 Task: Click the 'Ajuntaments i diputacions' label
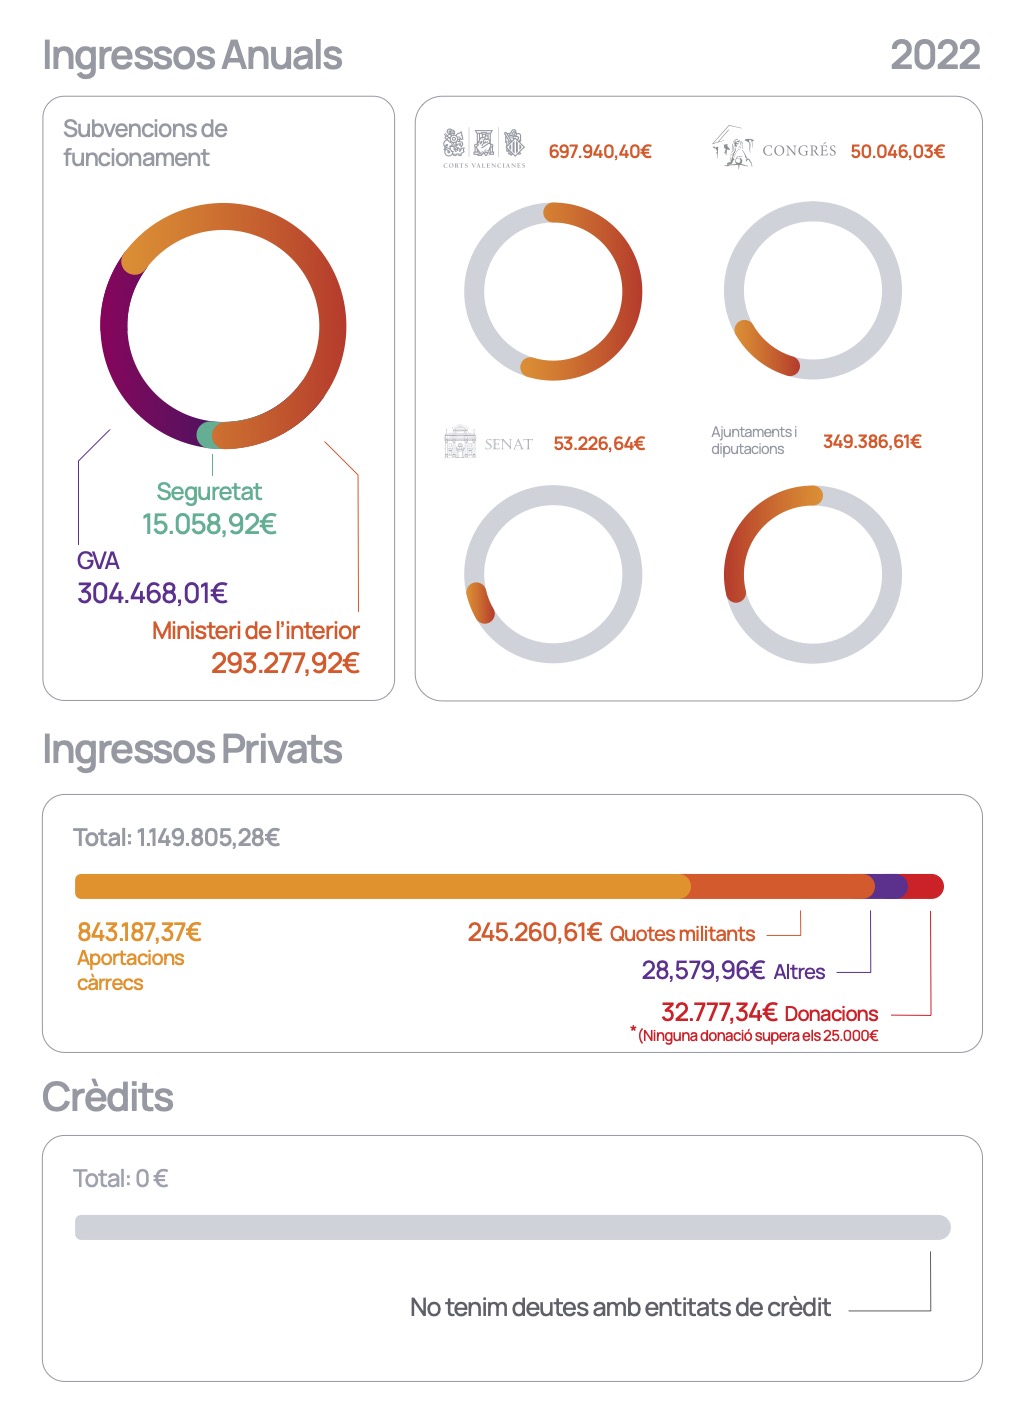[x=754, y=440]
